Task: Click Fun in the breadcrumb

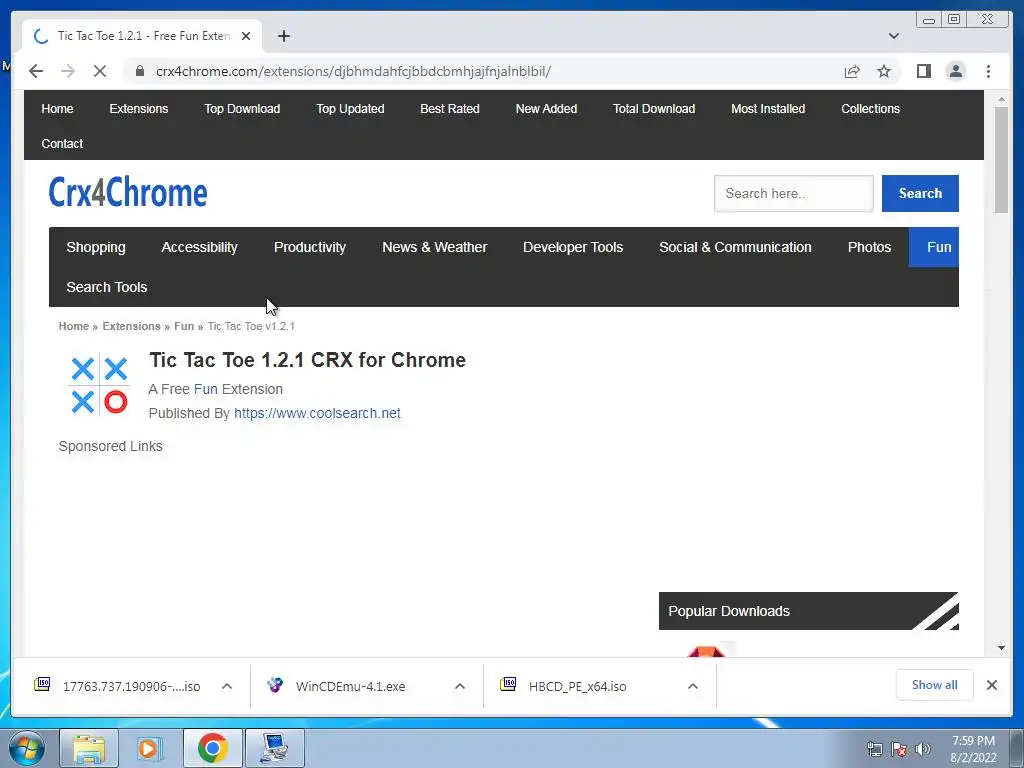Action: (x=184, y=326)
